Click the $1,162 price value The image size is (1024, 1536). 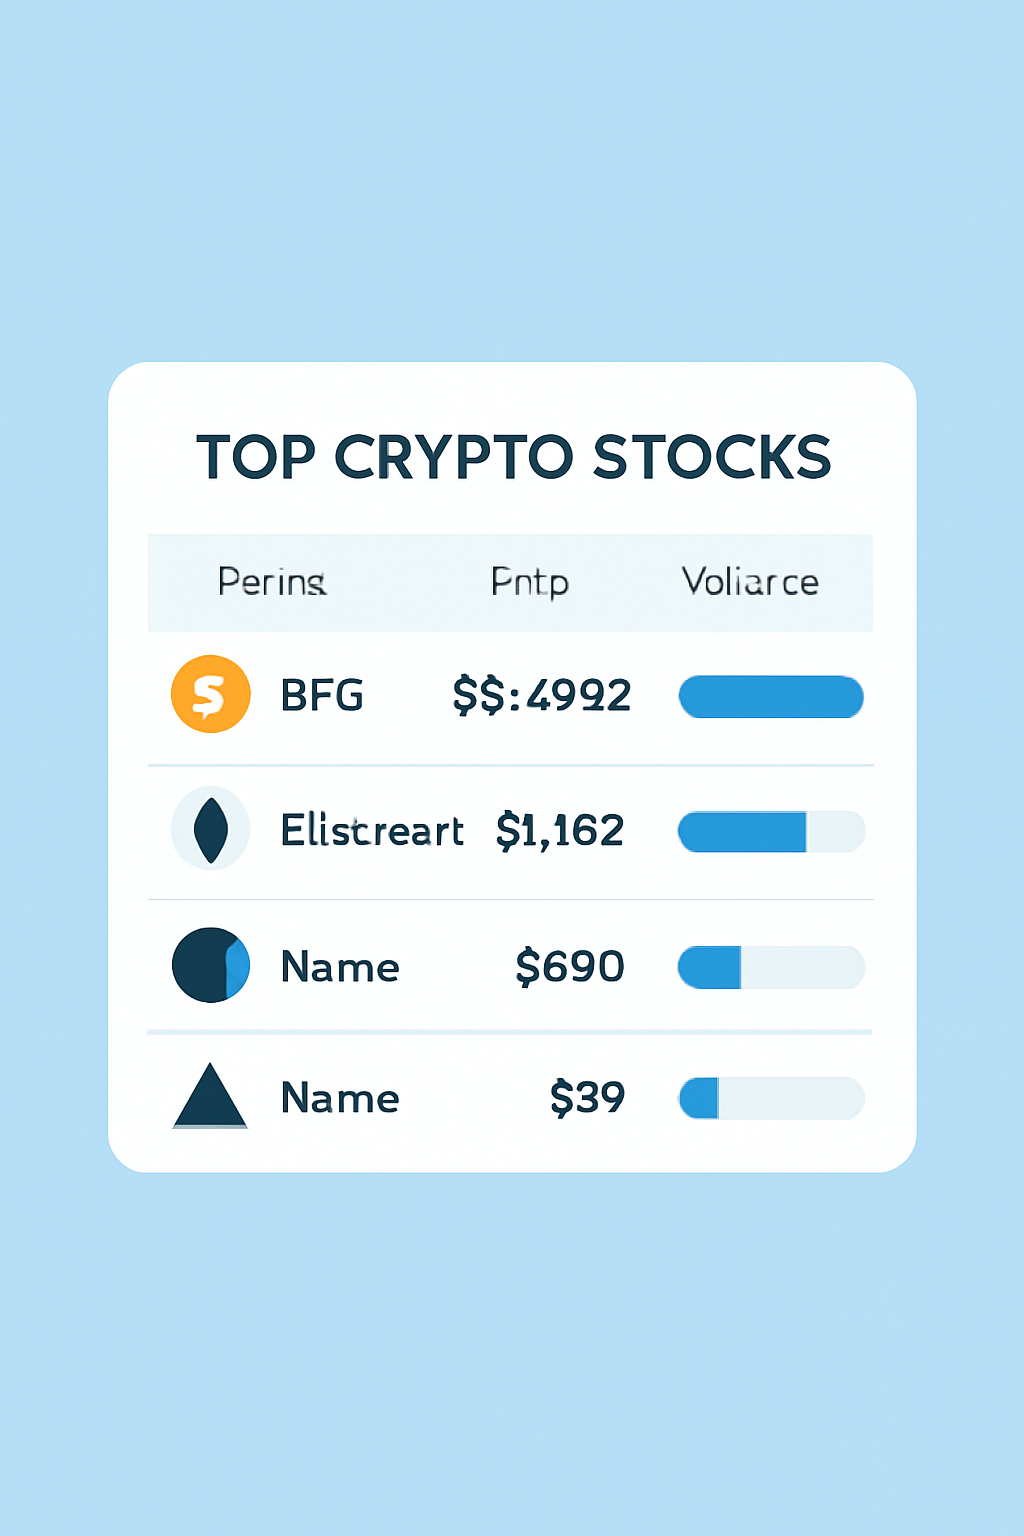point(560,830)
